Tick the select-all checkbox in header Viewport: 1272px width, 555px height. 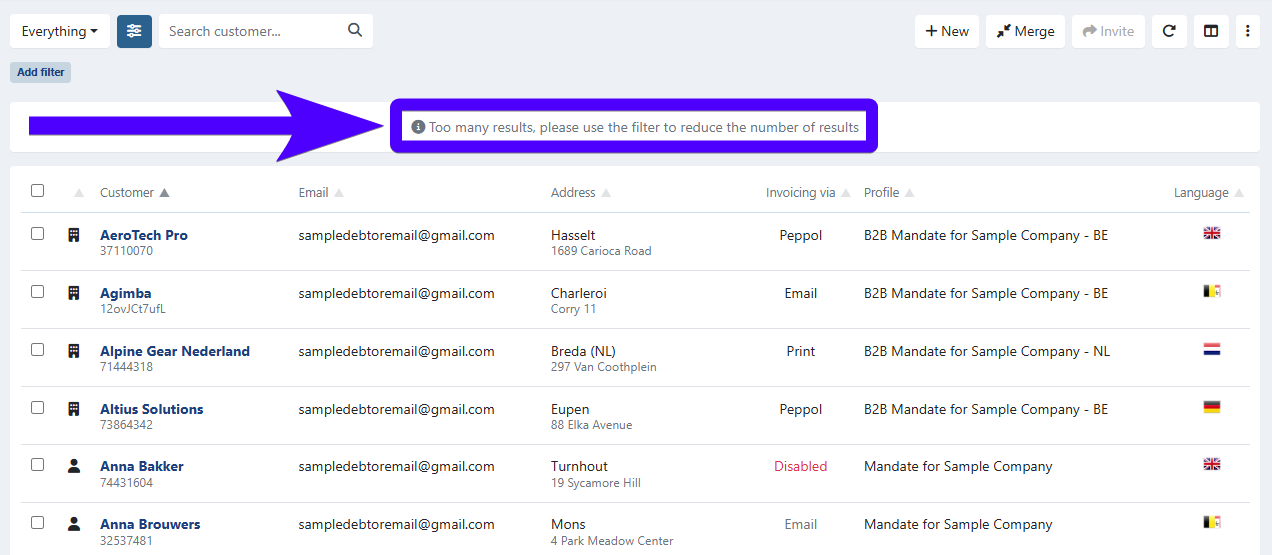pyautogui.click(x=38, y=191)
